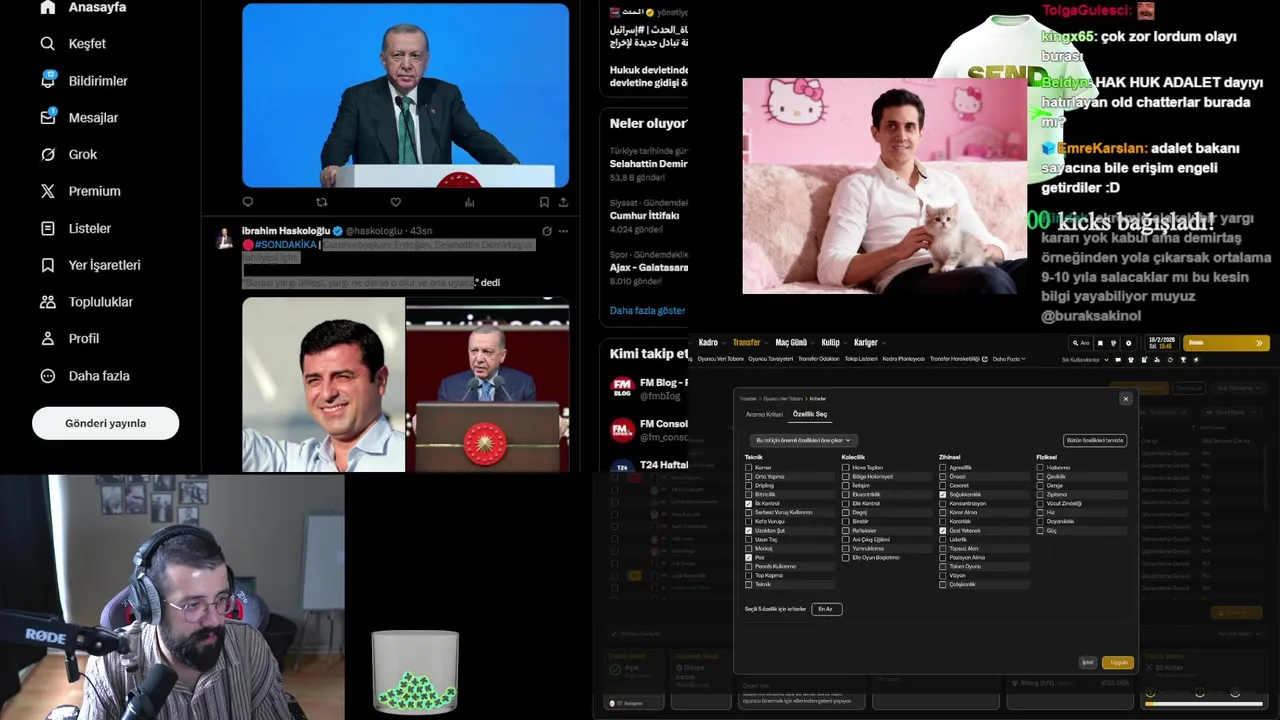Expand the Transfer menu chevron
Viewport: 1280px width, 720px height.
point(767,343)
